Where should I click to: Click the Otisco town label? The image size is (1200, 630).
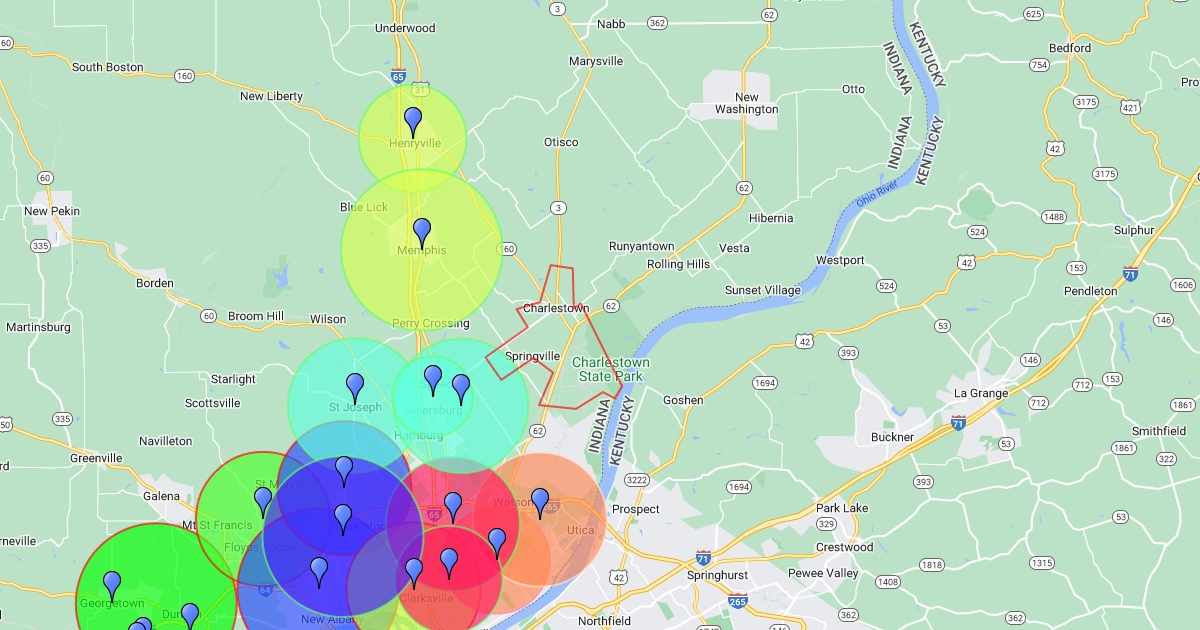561,142
